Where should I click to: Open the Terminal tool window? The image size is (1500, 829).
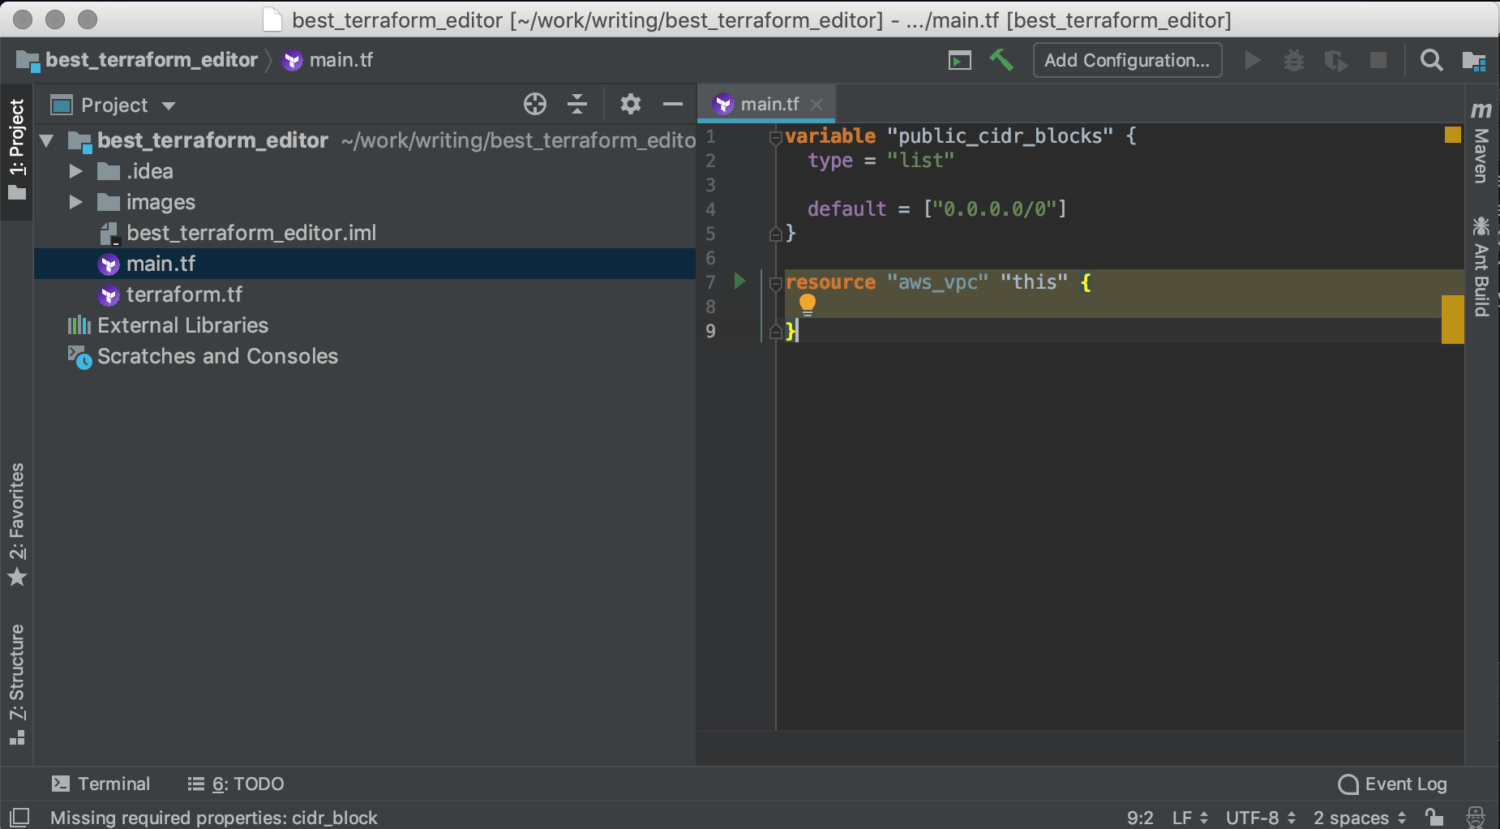[x=101, y=784]
